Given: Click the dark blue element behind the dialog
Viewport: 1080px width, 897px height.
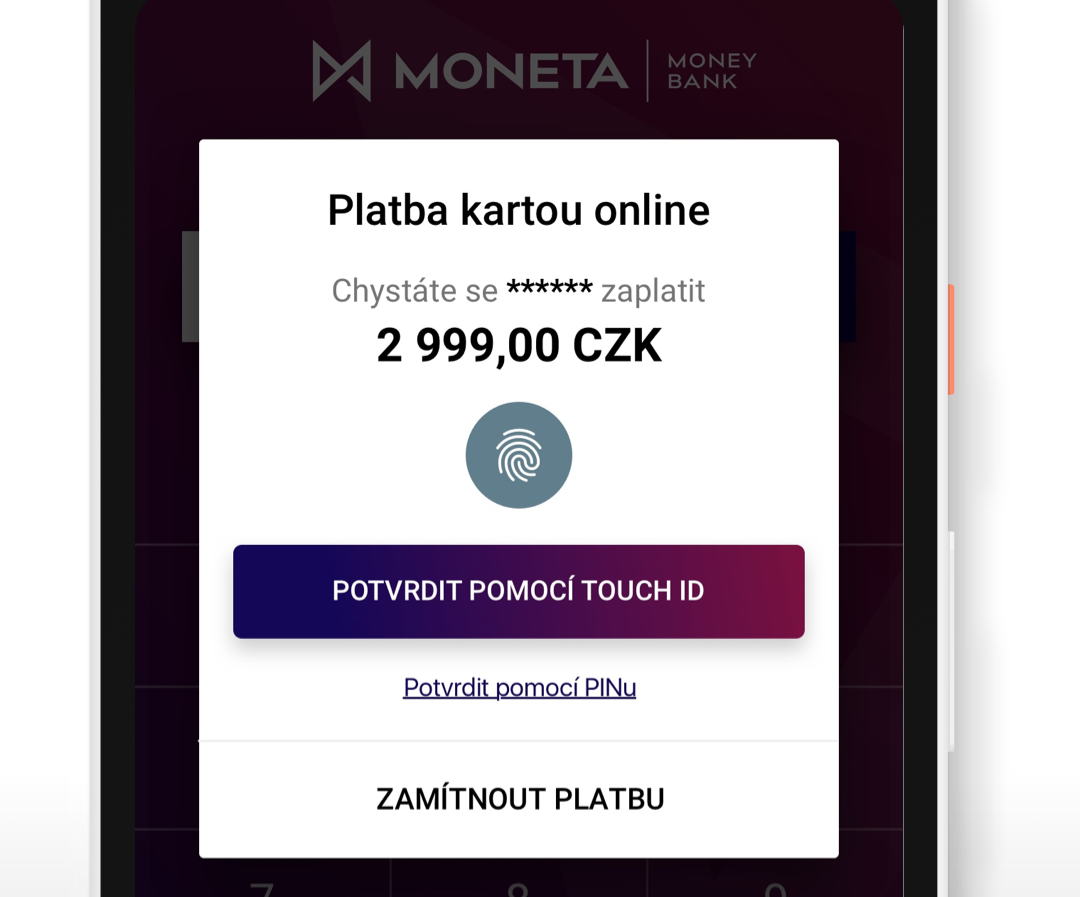Looking at the screenshot, I should pyautogui.click(x=847, y=287).
